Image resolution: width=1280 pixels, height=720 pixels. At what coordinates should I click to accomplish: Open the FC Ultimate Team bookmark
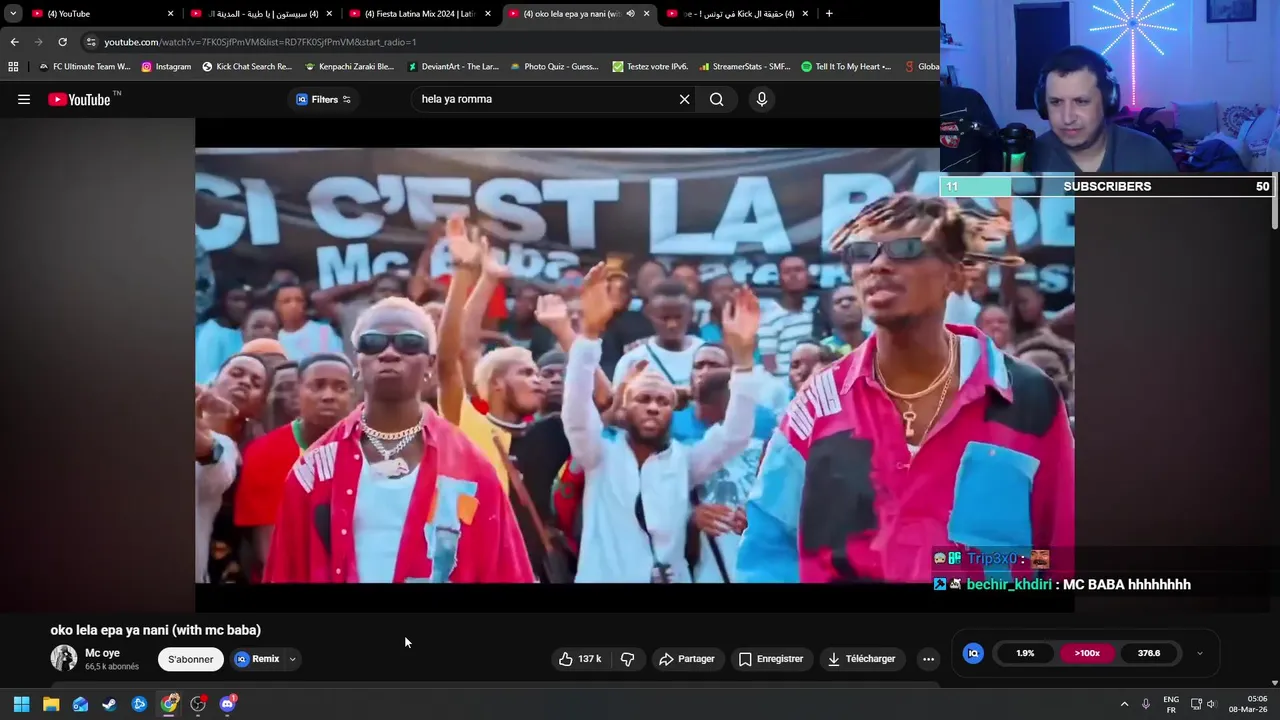click(84, 67)
